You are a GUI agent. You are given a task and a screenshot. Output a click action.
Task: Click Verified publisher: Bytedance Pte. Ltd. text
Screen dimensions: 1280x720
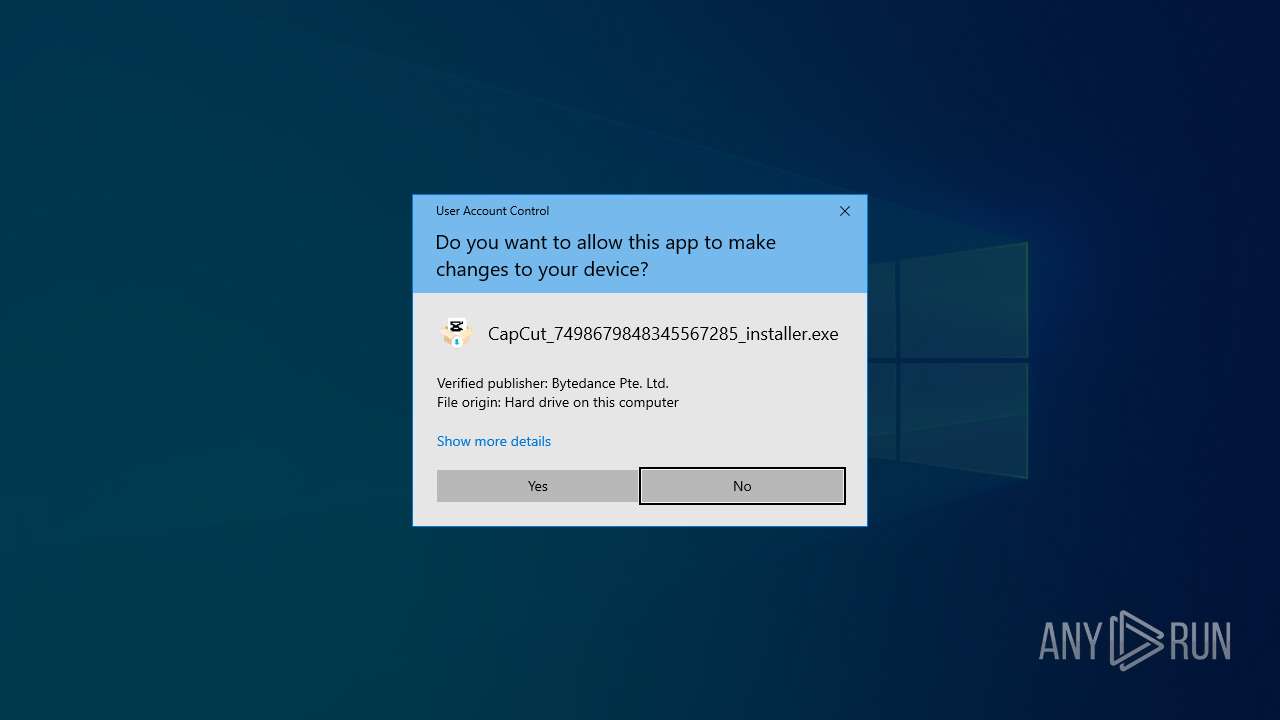553,383
